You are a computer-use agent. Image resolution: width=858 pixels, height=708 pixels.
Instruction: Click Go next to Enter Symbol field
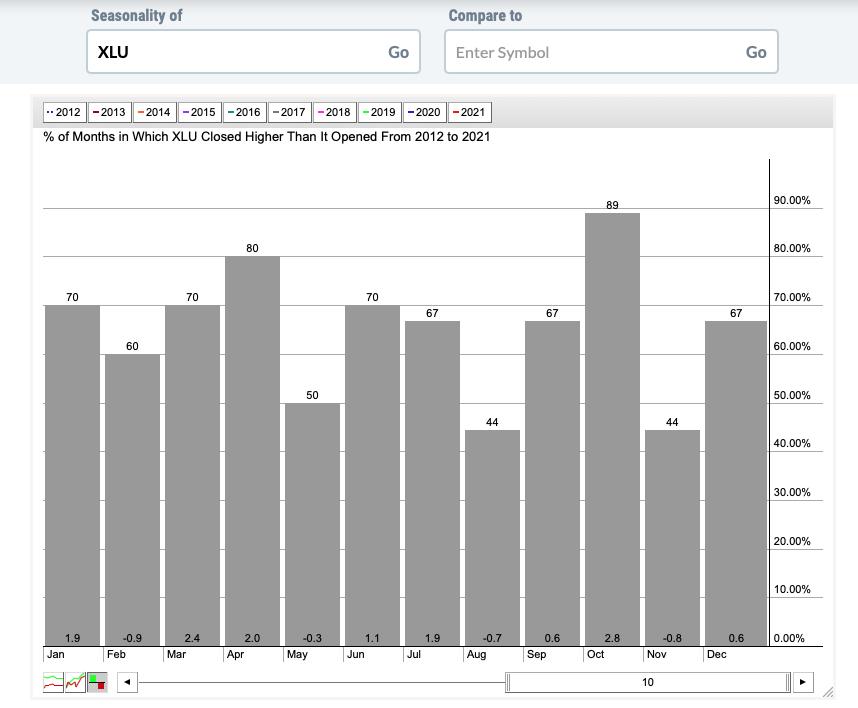pyautogui.click(x=756, y=52)
